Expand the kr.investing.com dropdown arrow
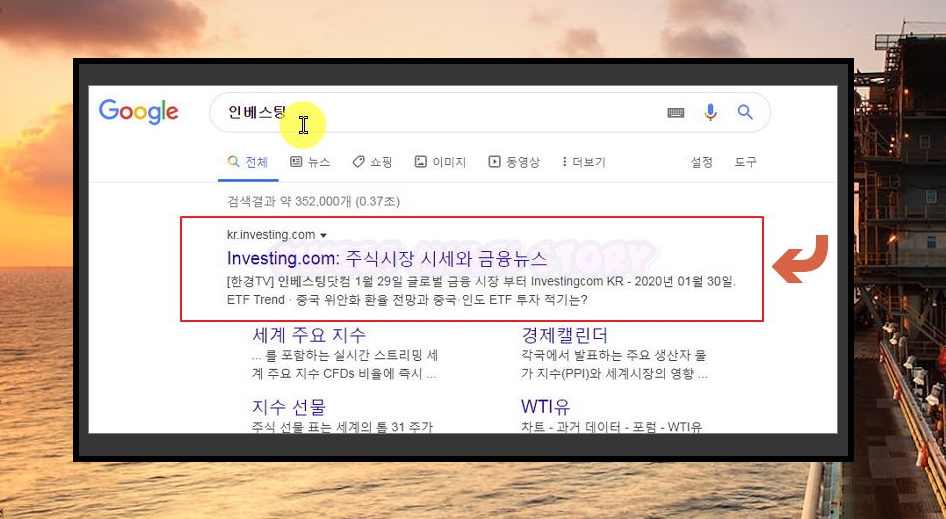946x519 pixels. click(323, 235)
